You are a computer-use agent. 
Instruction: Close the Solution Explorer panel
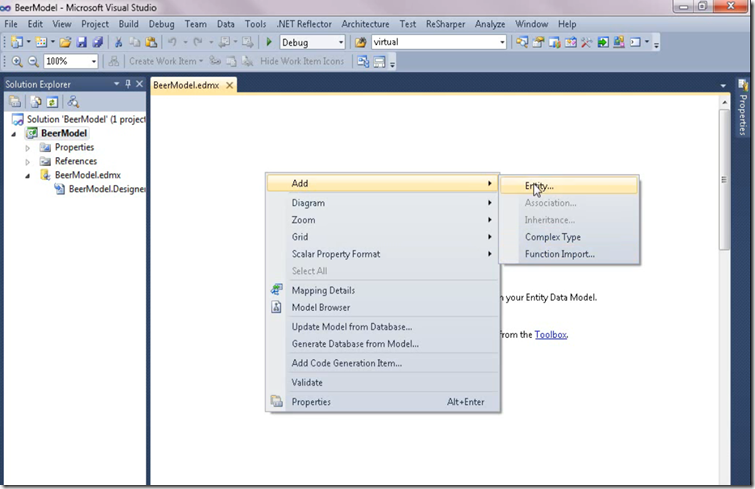(x=140, y=84)
